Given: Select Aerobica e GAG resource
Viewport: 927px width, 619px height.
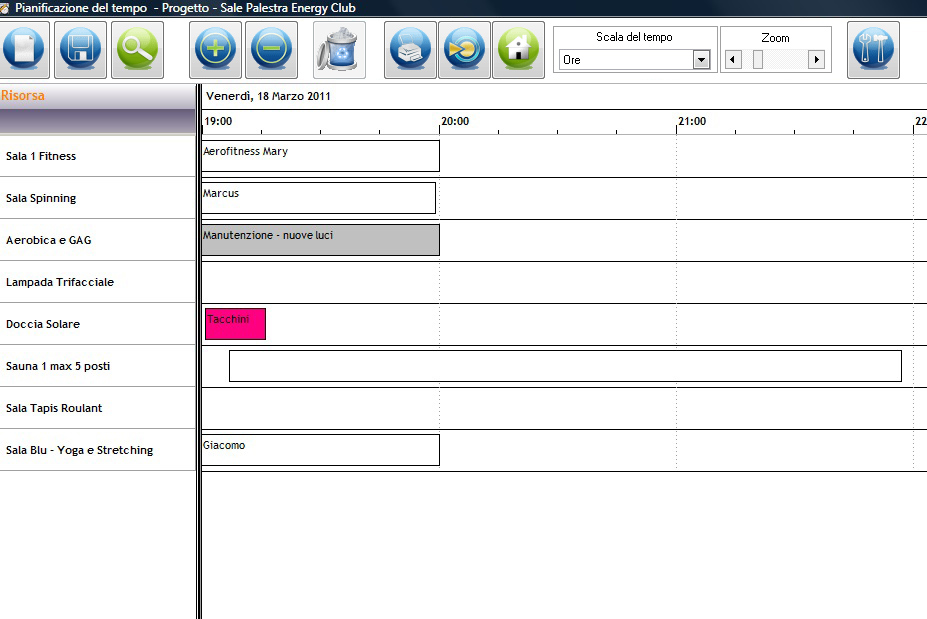Looking at the screenshot, I should (98, 240).
